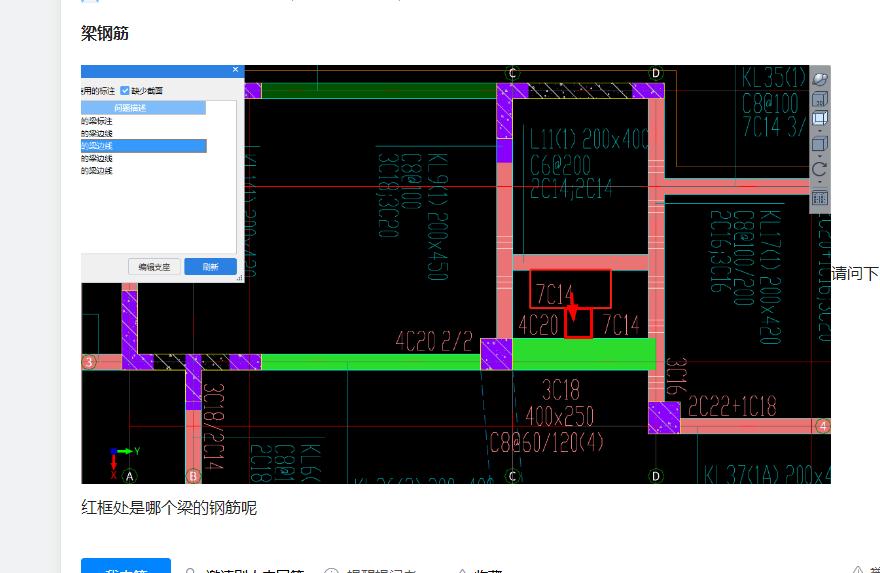The image size is (880, 573).
Task: Click axis bubble A at bottom
Action: point(130,476)
